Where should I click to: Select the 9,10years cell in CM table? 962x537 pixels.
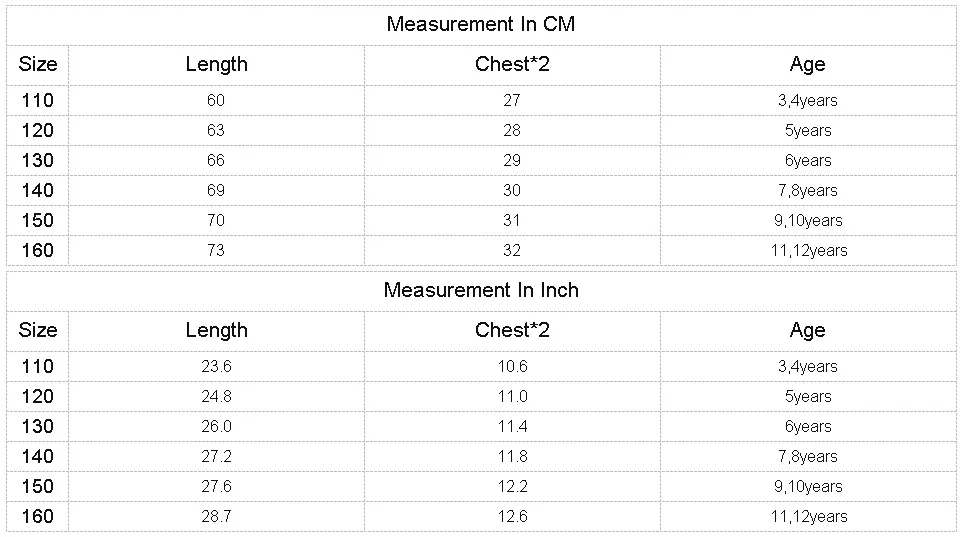pyautogui.click(x=808, y=220)
